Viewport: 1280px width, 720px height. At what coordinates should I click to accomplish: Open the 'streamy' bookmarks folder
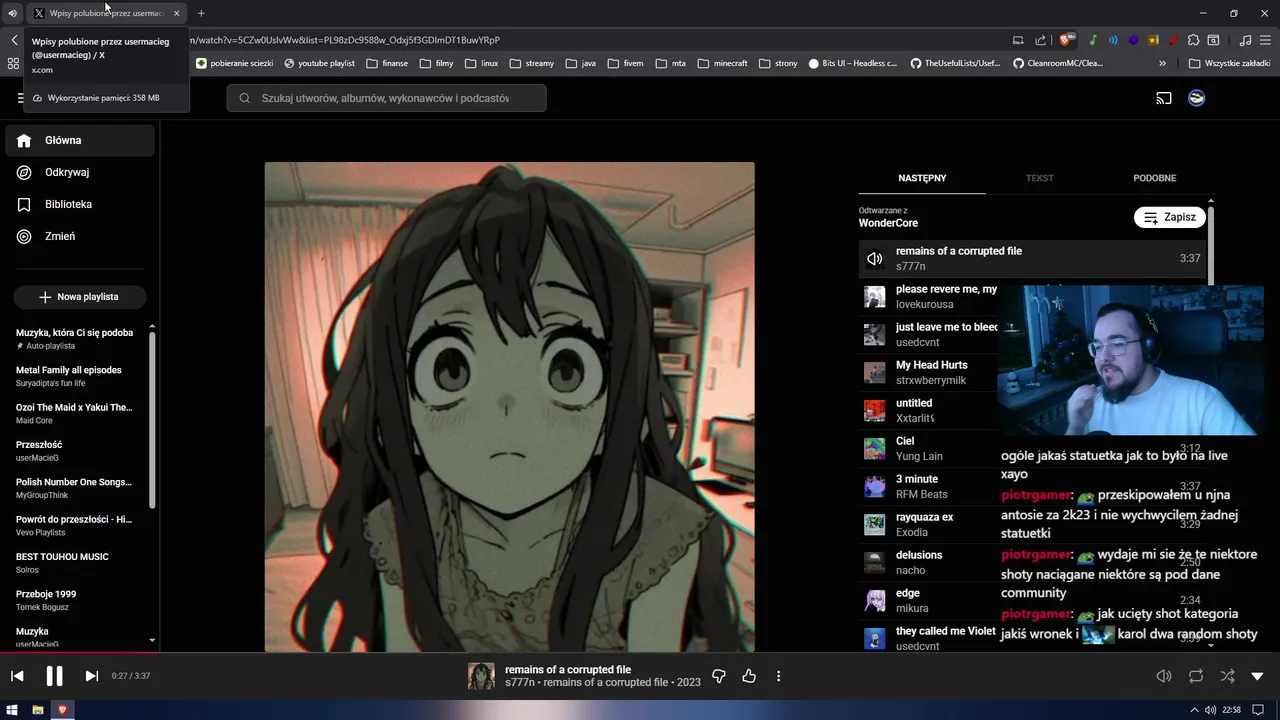(532, 63)
